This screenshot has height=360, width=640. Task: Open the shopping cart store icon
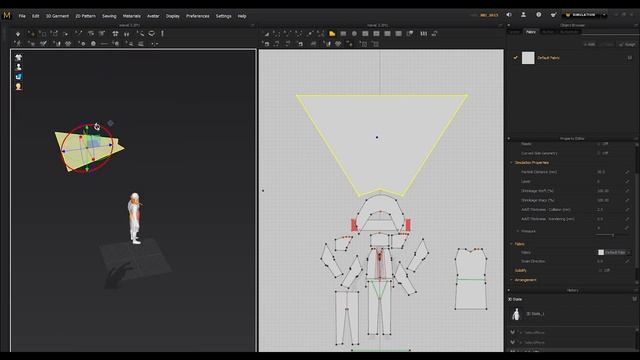pyautogui.click(x=553, y=15)
